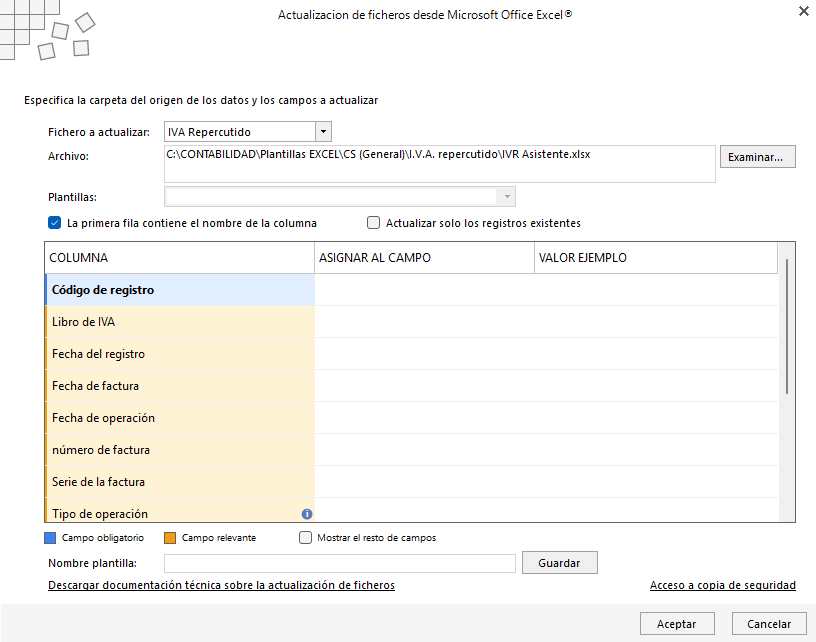The width and height of the screenshot is (816, 642).
Task: Click the 'VALOR EJEMPLO' column header
Action: click(x=656, y=258)
